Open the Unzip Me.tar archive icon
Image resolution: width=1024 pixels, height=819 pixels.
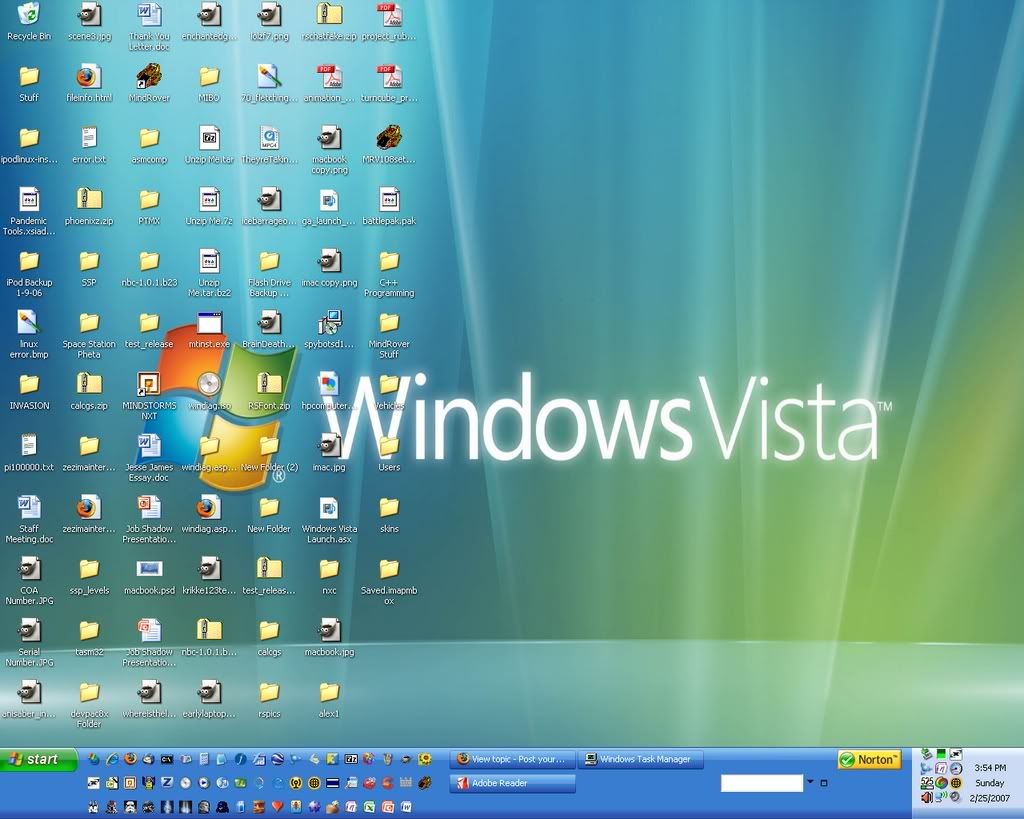coord(209,145)
